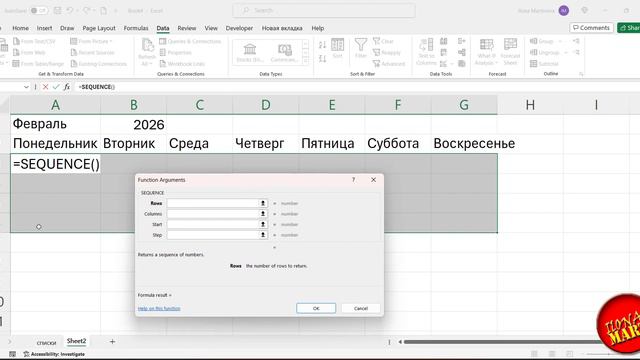Click the Start field range selector icon
The height and width of the screenshot is (360, 640).
263,224
